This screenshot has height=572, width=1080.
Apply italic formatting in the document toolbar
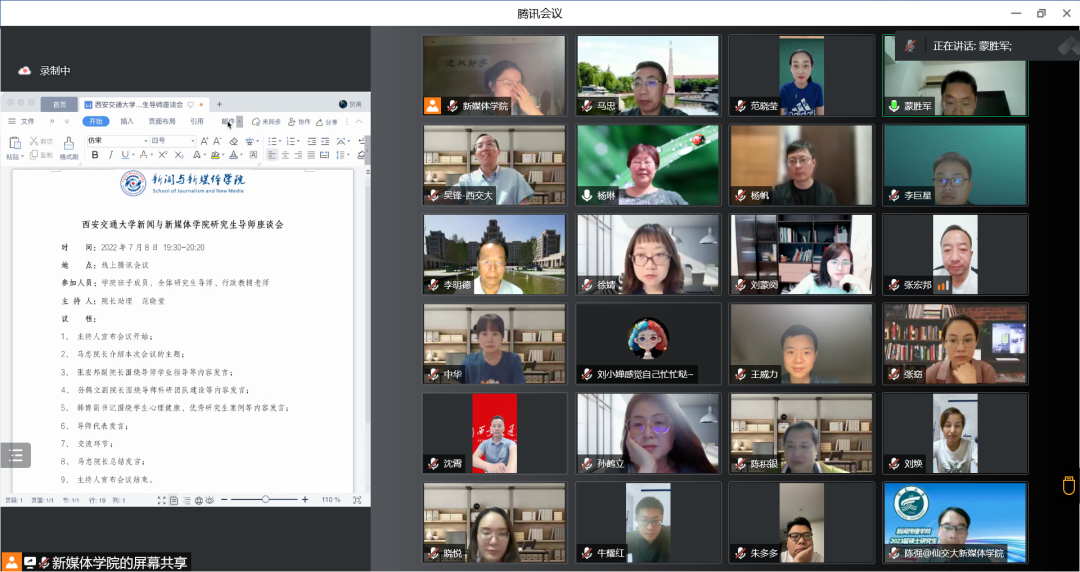pyautogui.click(x=109, y=155)
